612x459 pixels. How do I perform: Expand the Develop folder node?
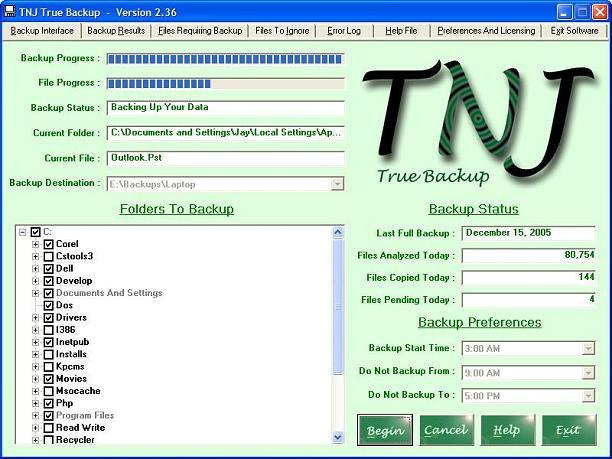click(x=36, y=281)
